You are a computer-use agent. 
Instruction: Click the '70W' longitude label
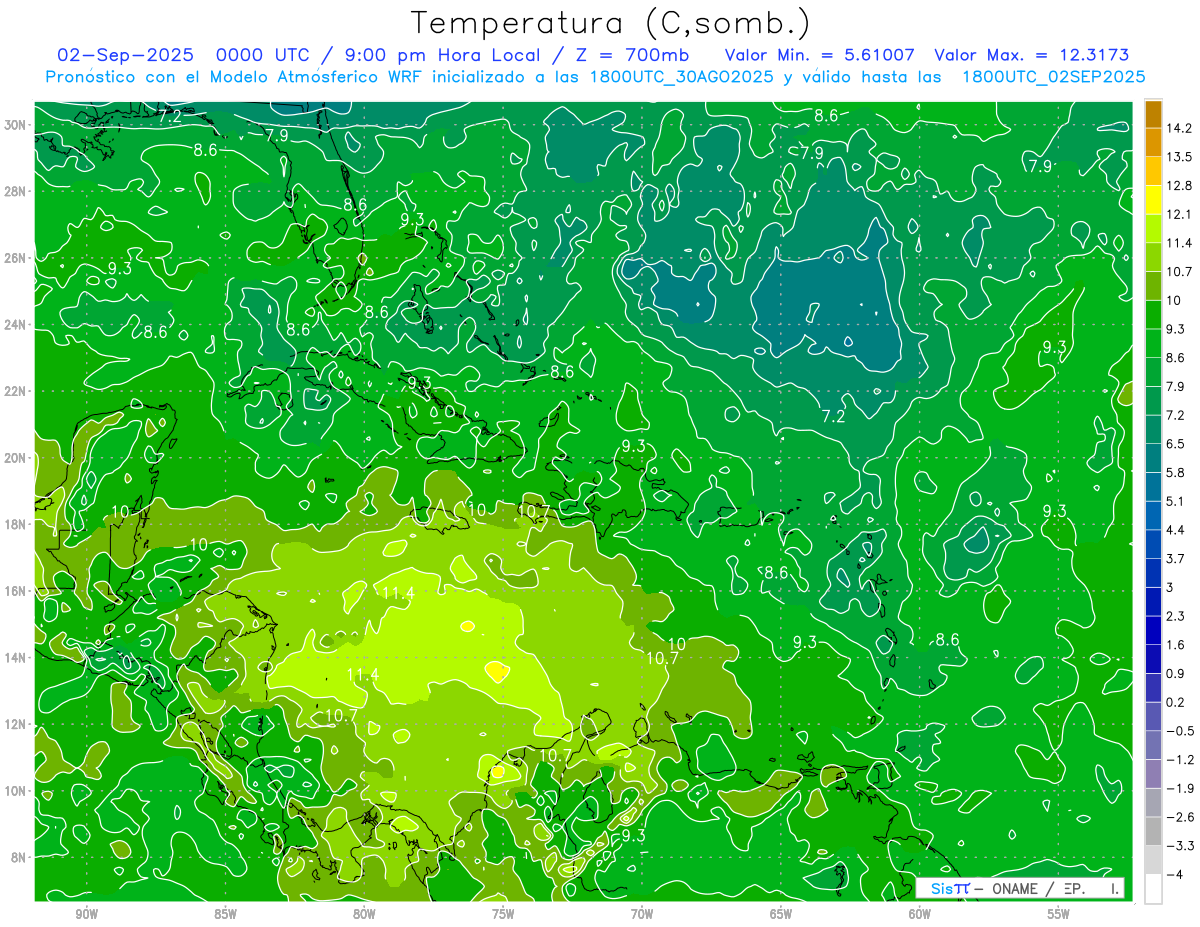point(642,914)
